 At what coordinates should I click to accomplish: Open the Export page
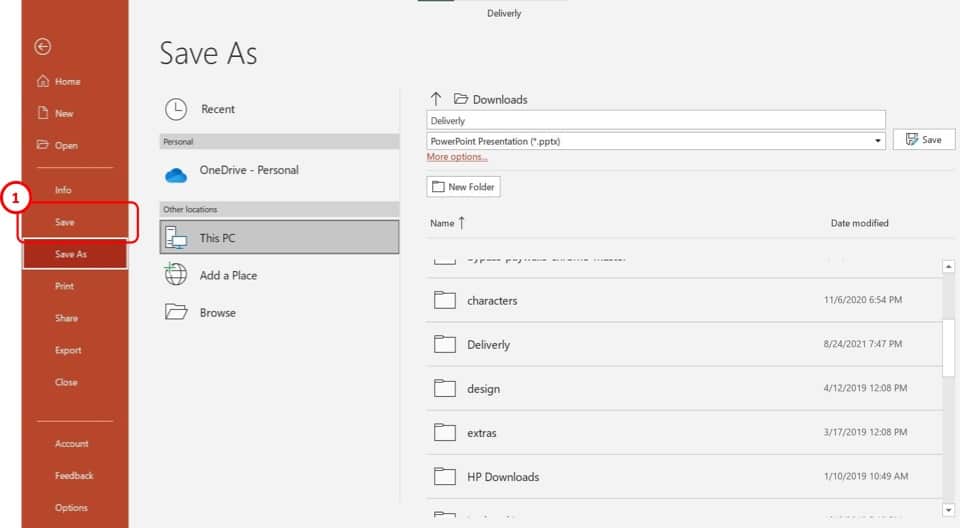(68, 350)
